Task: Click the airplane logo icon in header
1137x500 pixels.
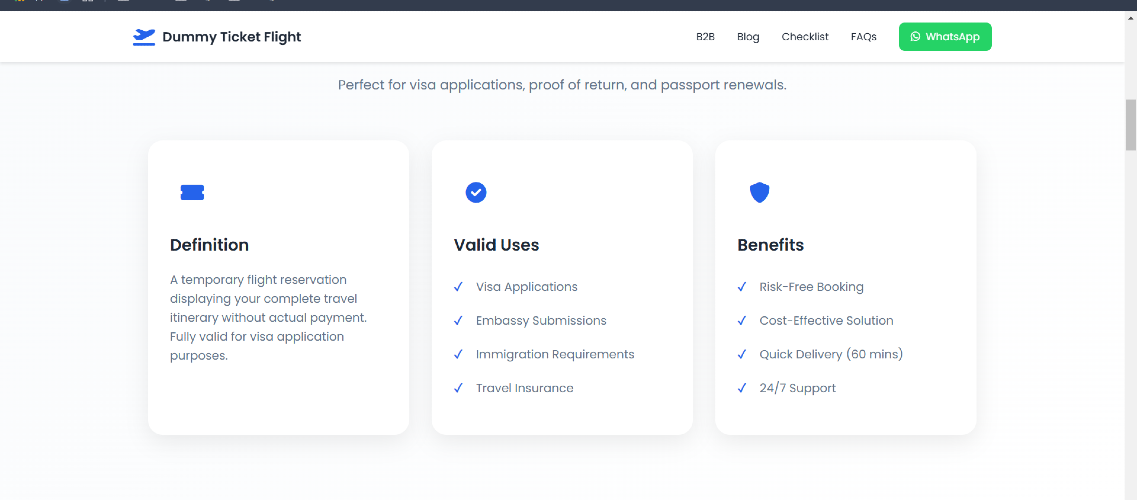Action: tap(144, 37)
